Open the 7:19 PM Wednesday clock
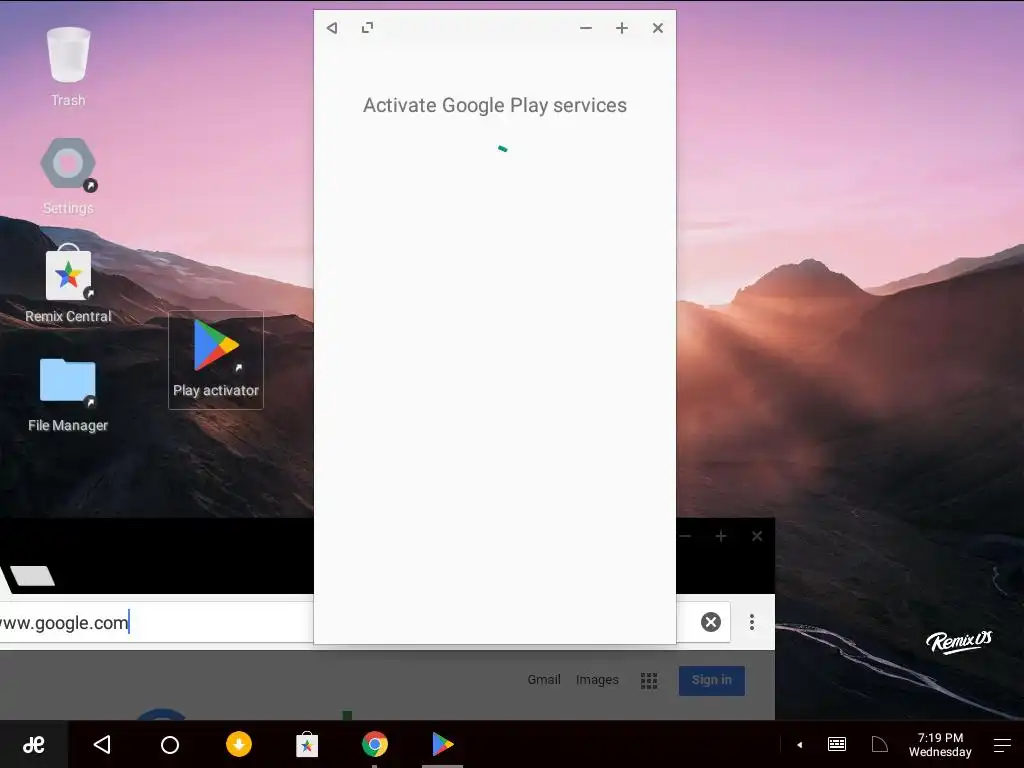1024x768 pixels. 940,744
